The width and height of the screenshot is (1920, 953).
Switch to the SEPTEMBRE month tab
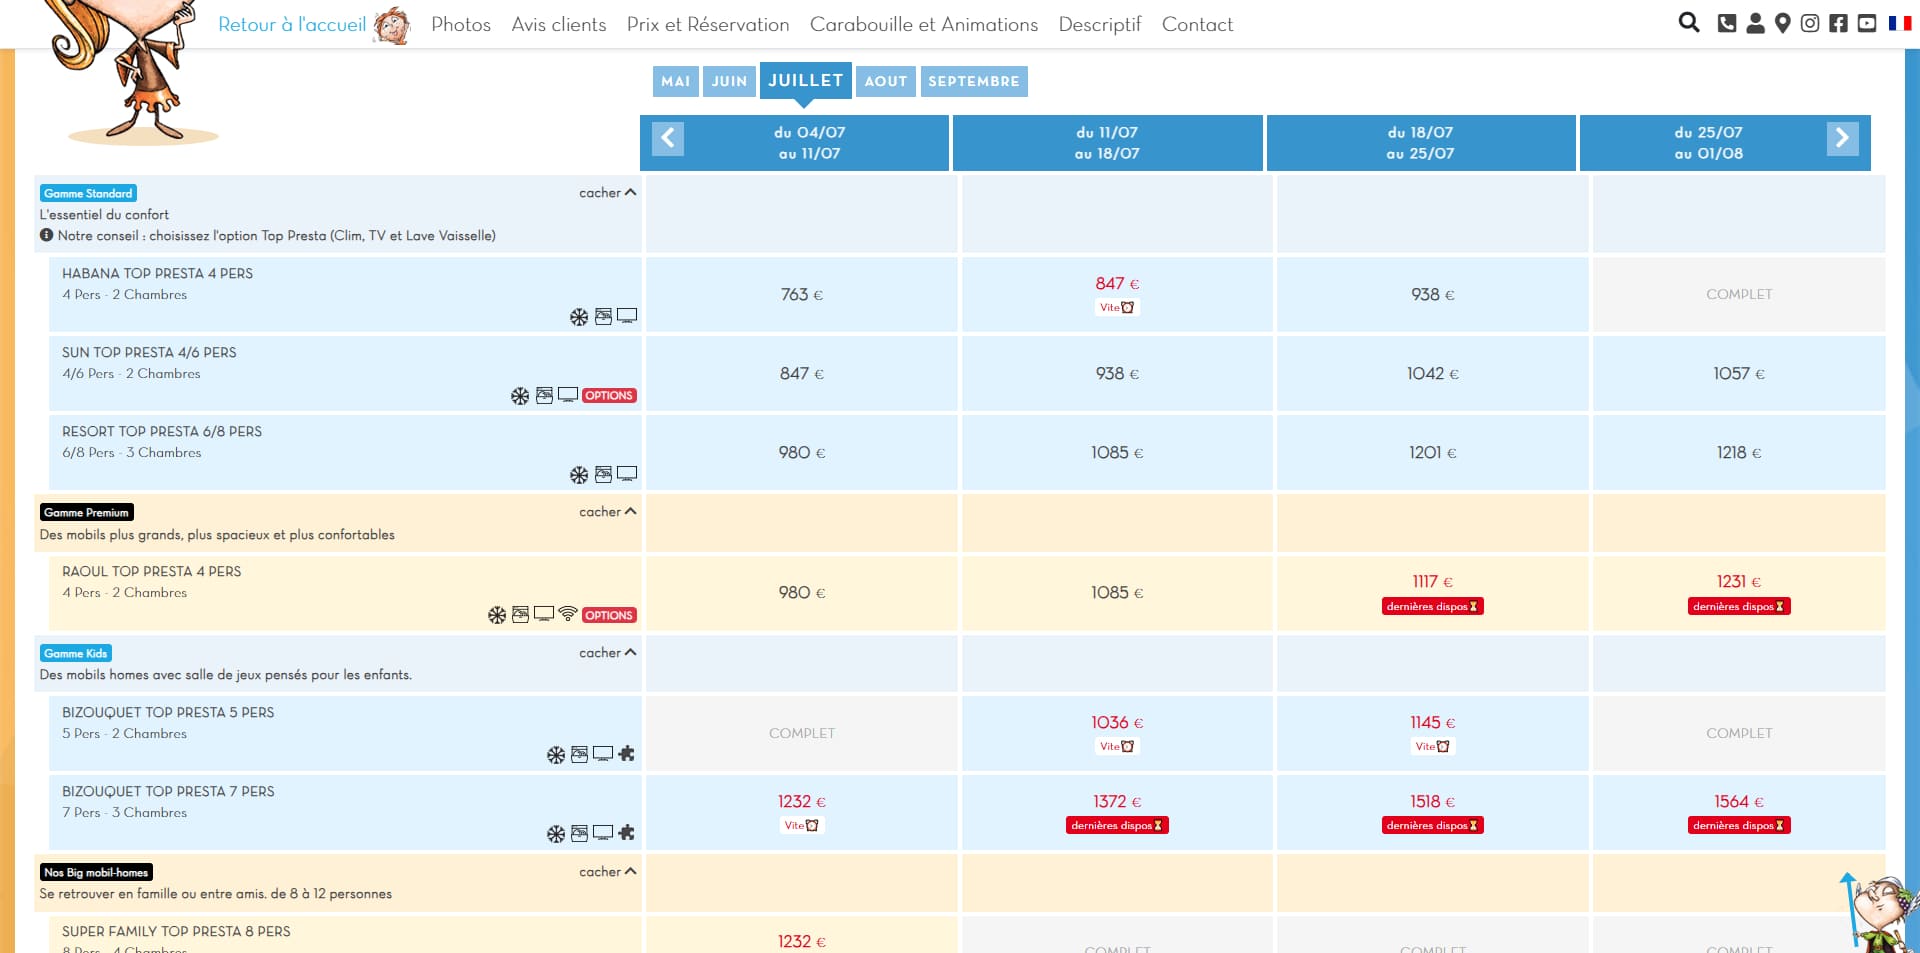pos(974,81)
